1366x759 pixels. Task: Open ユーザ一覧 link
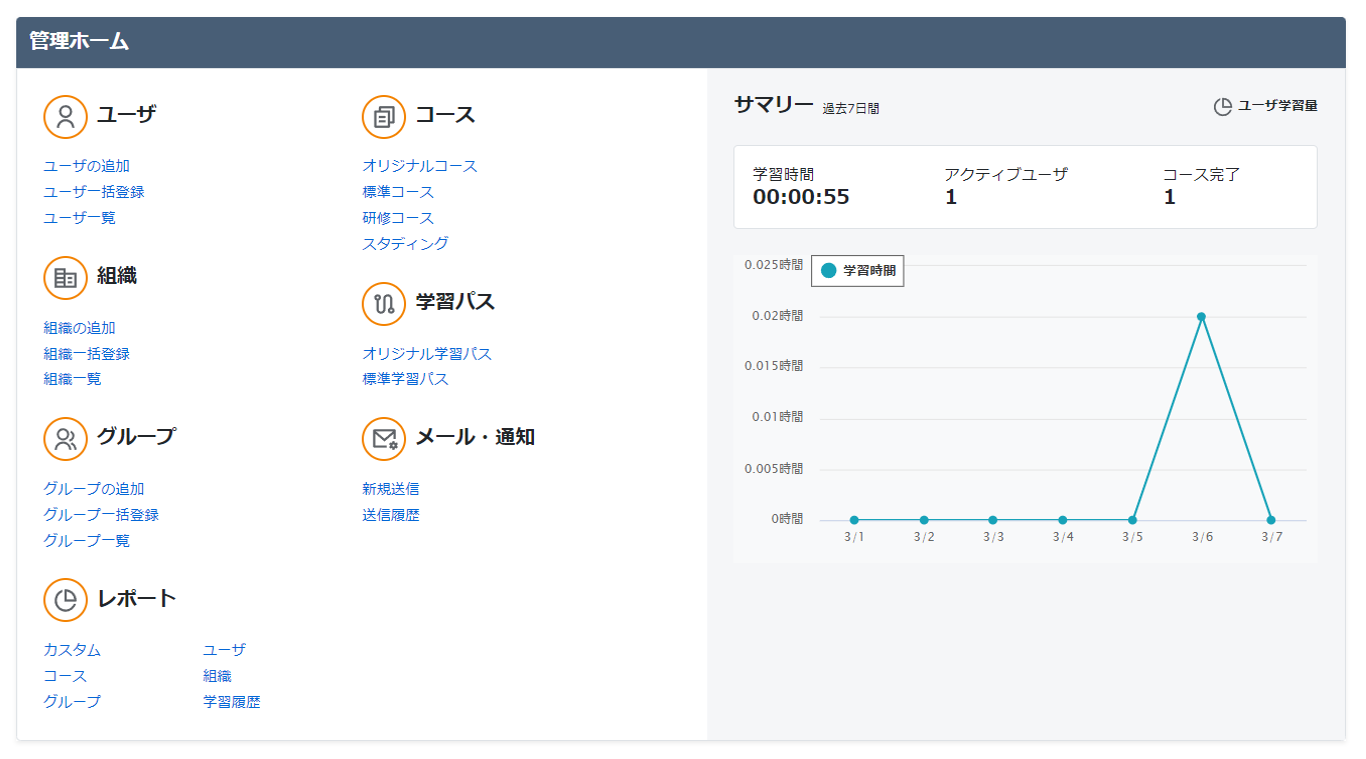coord(80,217)
